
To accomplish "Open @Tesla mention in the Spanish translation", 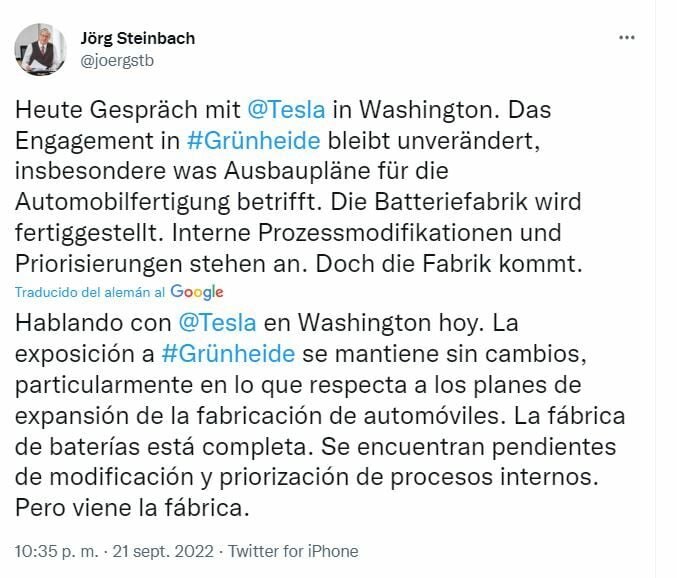I will click(x=217, y=323).
